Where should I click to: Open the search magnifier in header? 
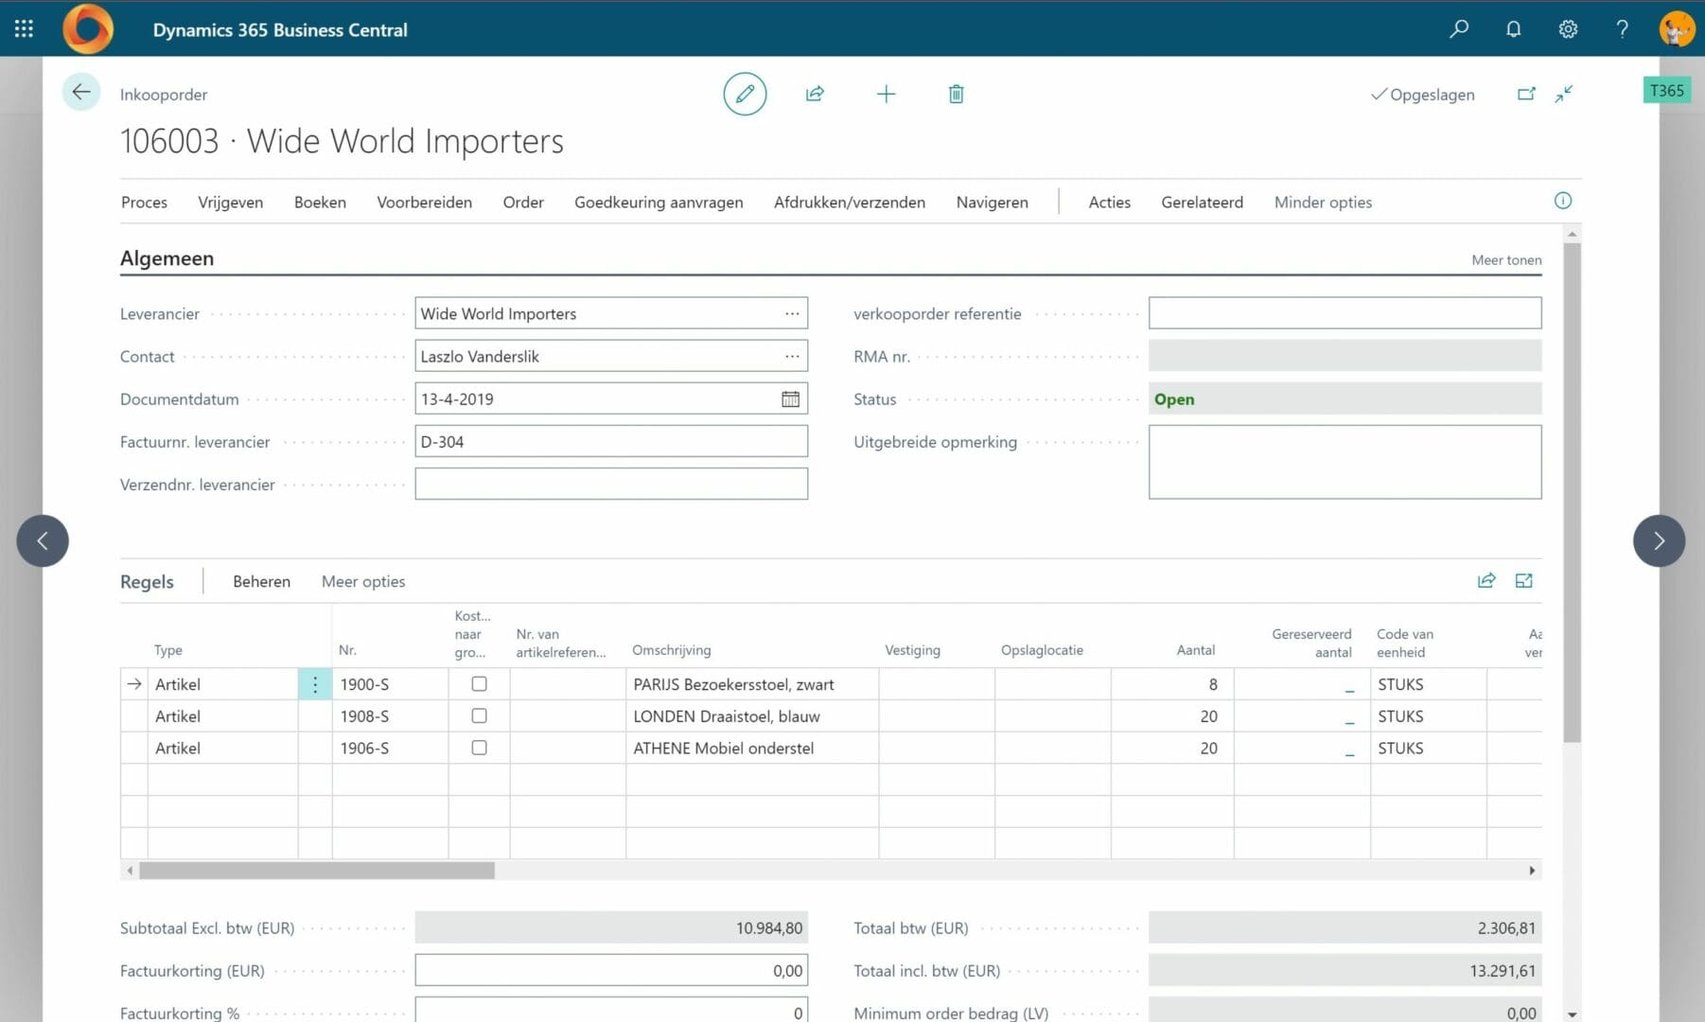(x=1459, y=29)
